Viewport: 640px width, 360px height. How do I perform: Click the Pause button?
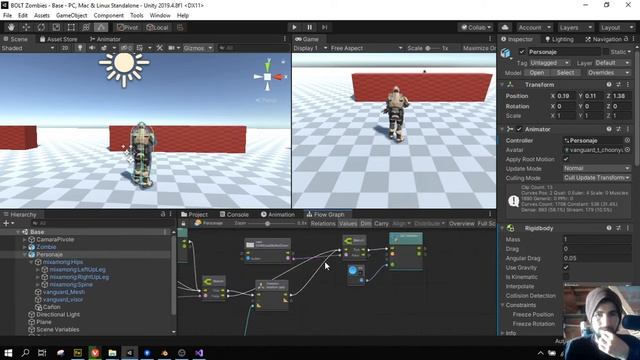[309, 27]
